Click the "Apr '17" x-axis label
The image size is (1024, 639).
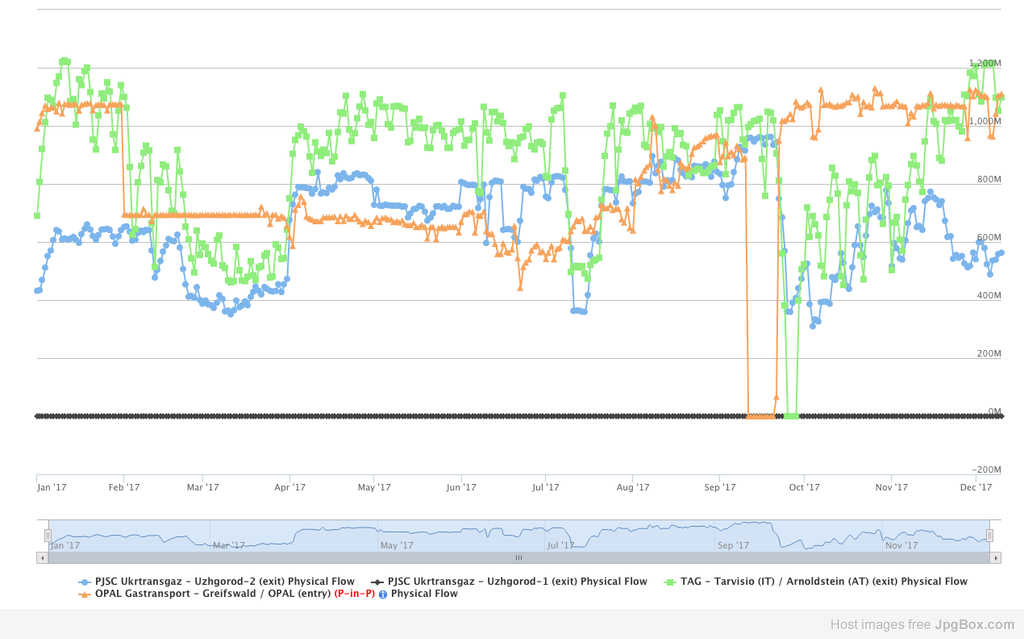tap(290, 487)
